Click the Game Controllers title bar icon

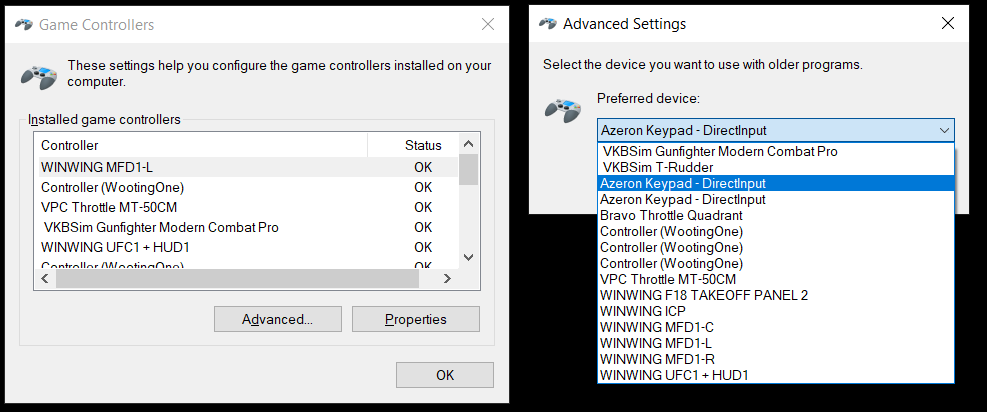pos(23,24)
